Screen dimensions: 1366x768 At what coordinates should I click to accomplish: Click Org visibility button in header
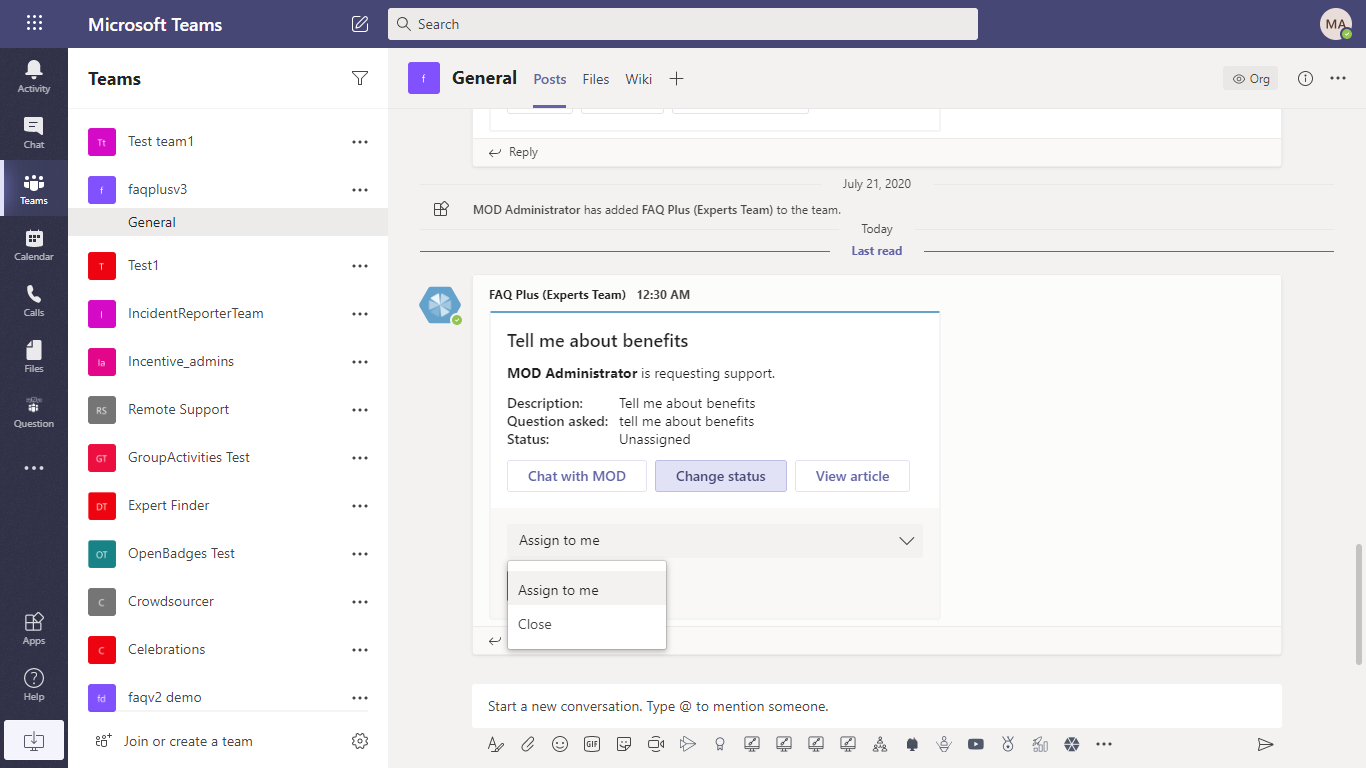[1250, 78]
